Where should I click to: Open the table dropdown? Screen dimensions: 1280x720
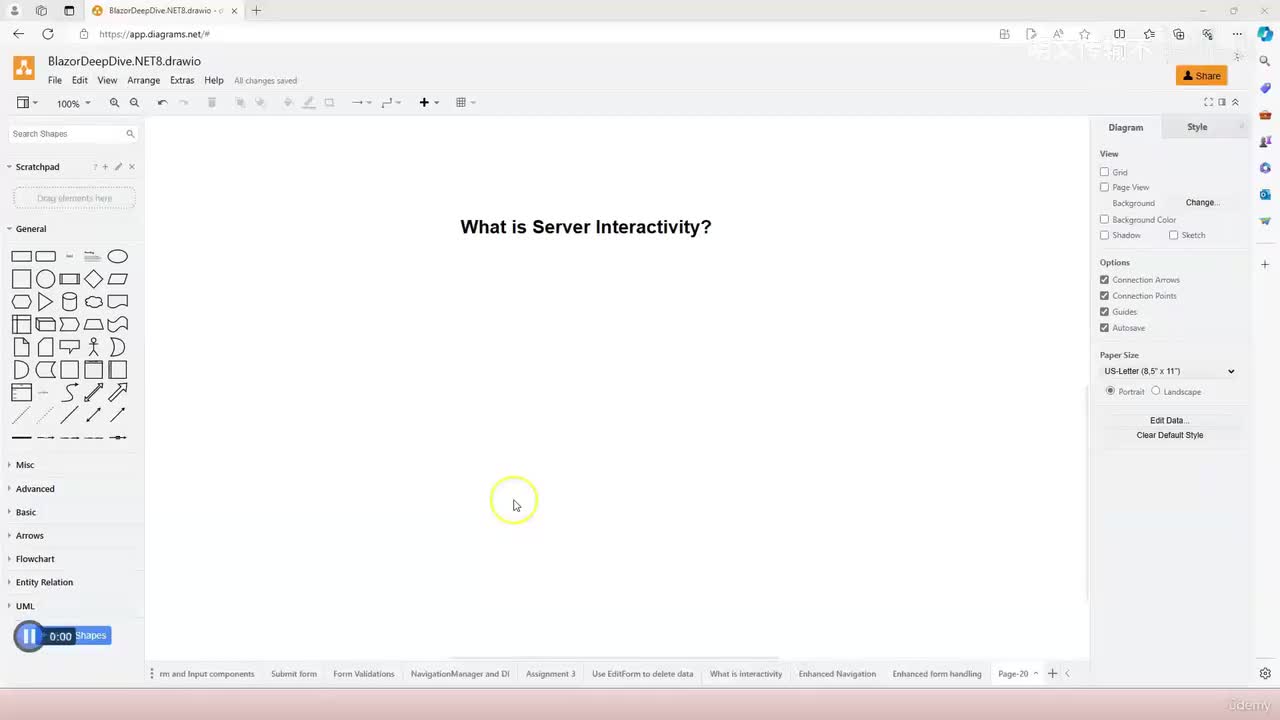click(x=465, y=102)
